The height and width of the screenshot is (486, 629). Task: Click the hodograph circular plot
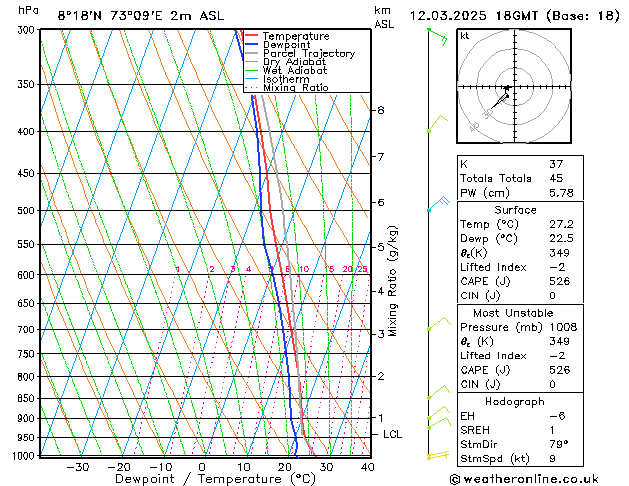point(514,86)
